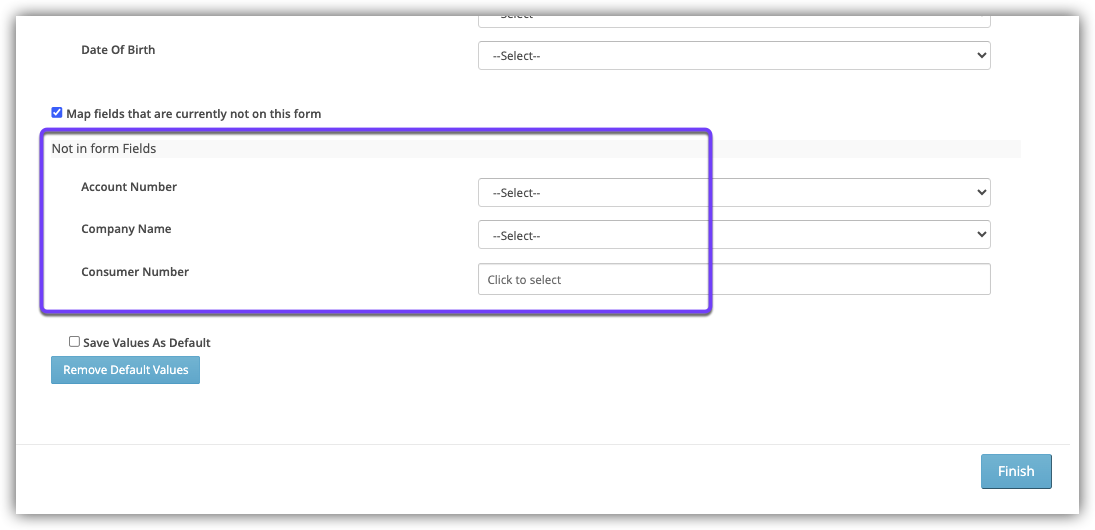Screen dimensions: 1095x530
Task: Select the Company Name field label
Action: pos(126,229)
